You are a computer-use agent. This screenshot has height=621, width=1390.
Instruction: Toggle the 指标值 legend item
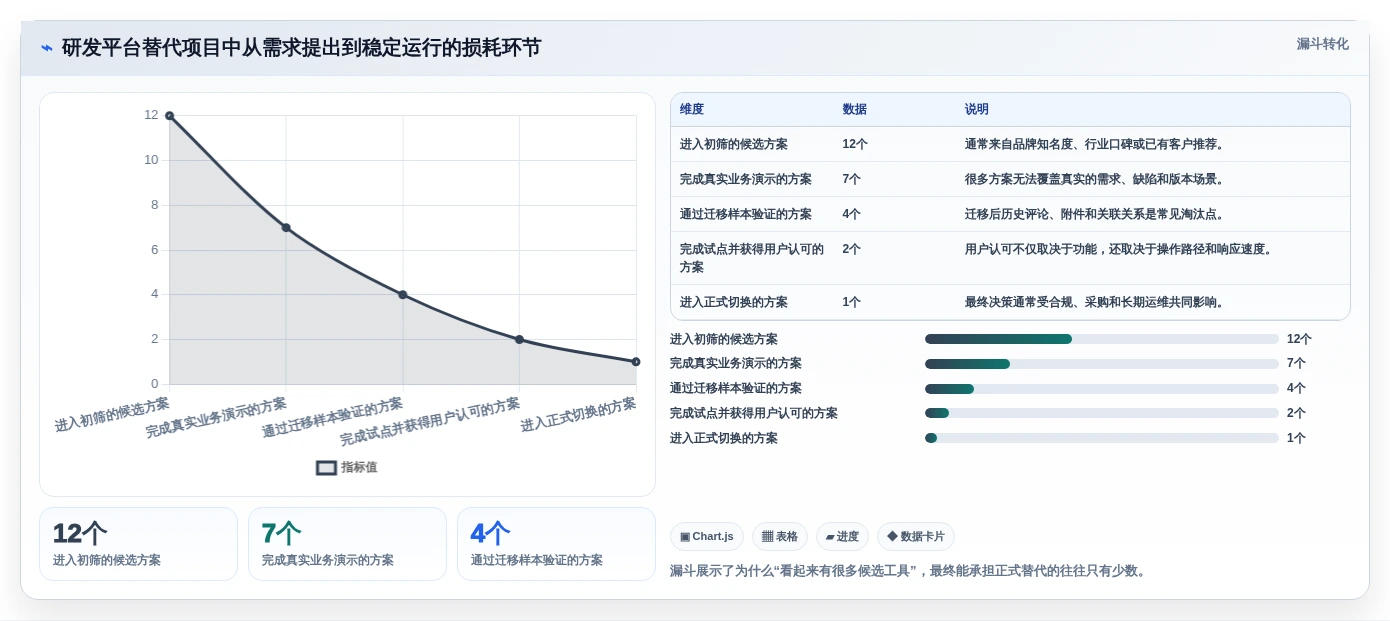[x=347, y=467]
